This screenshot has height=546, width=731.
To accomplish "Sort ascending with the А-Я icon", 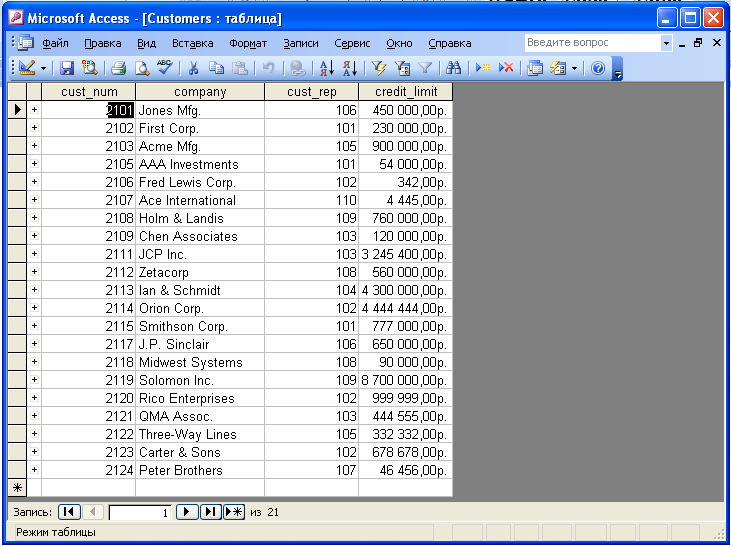I will 327,68.
